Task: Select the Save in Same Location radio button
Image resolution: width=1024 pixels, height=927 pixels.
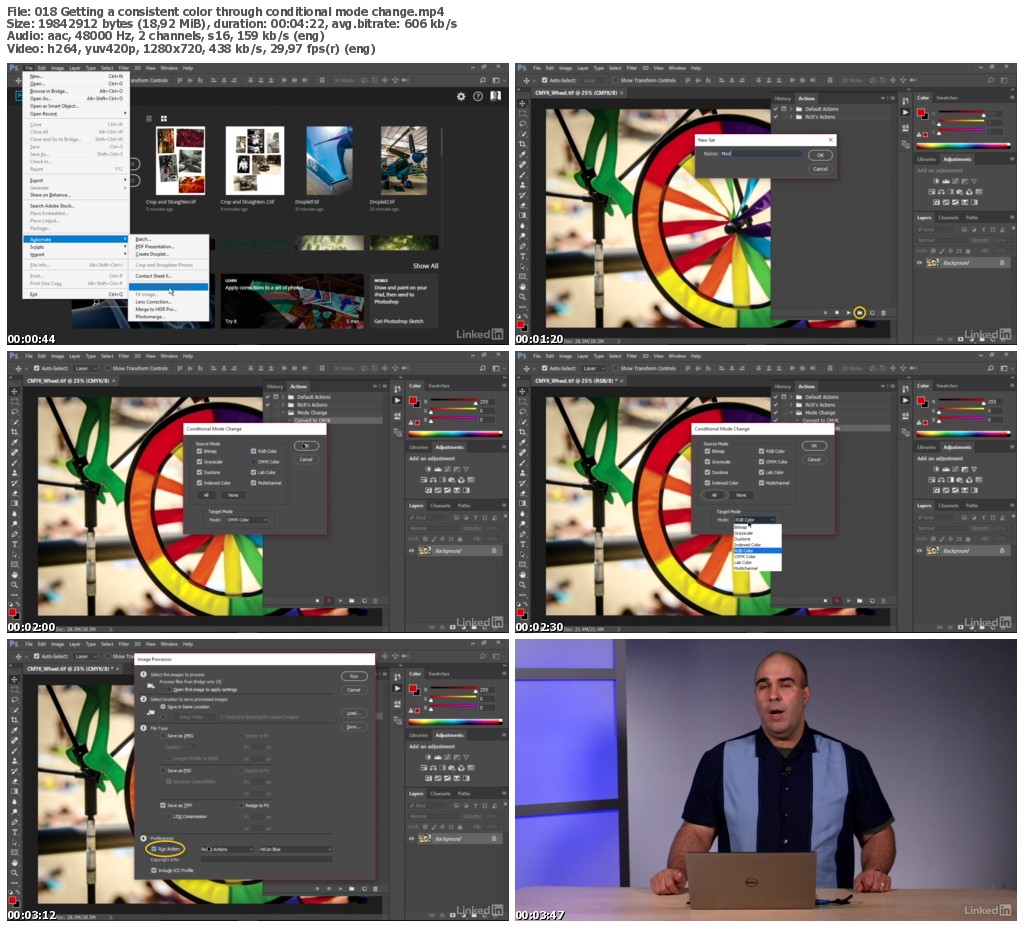Action: pos(163,707)
